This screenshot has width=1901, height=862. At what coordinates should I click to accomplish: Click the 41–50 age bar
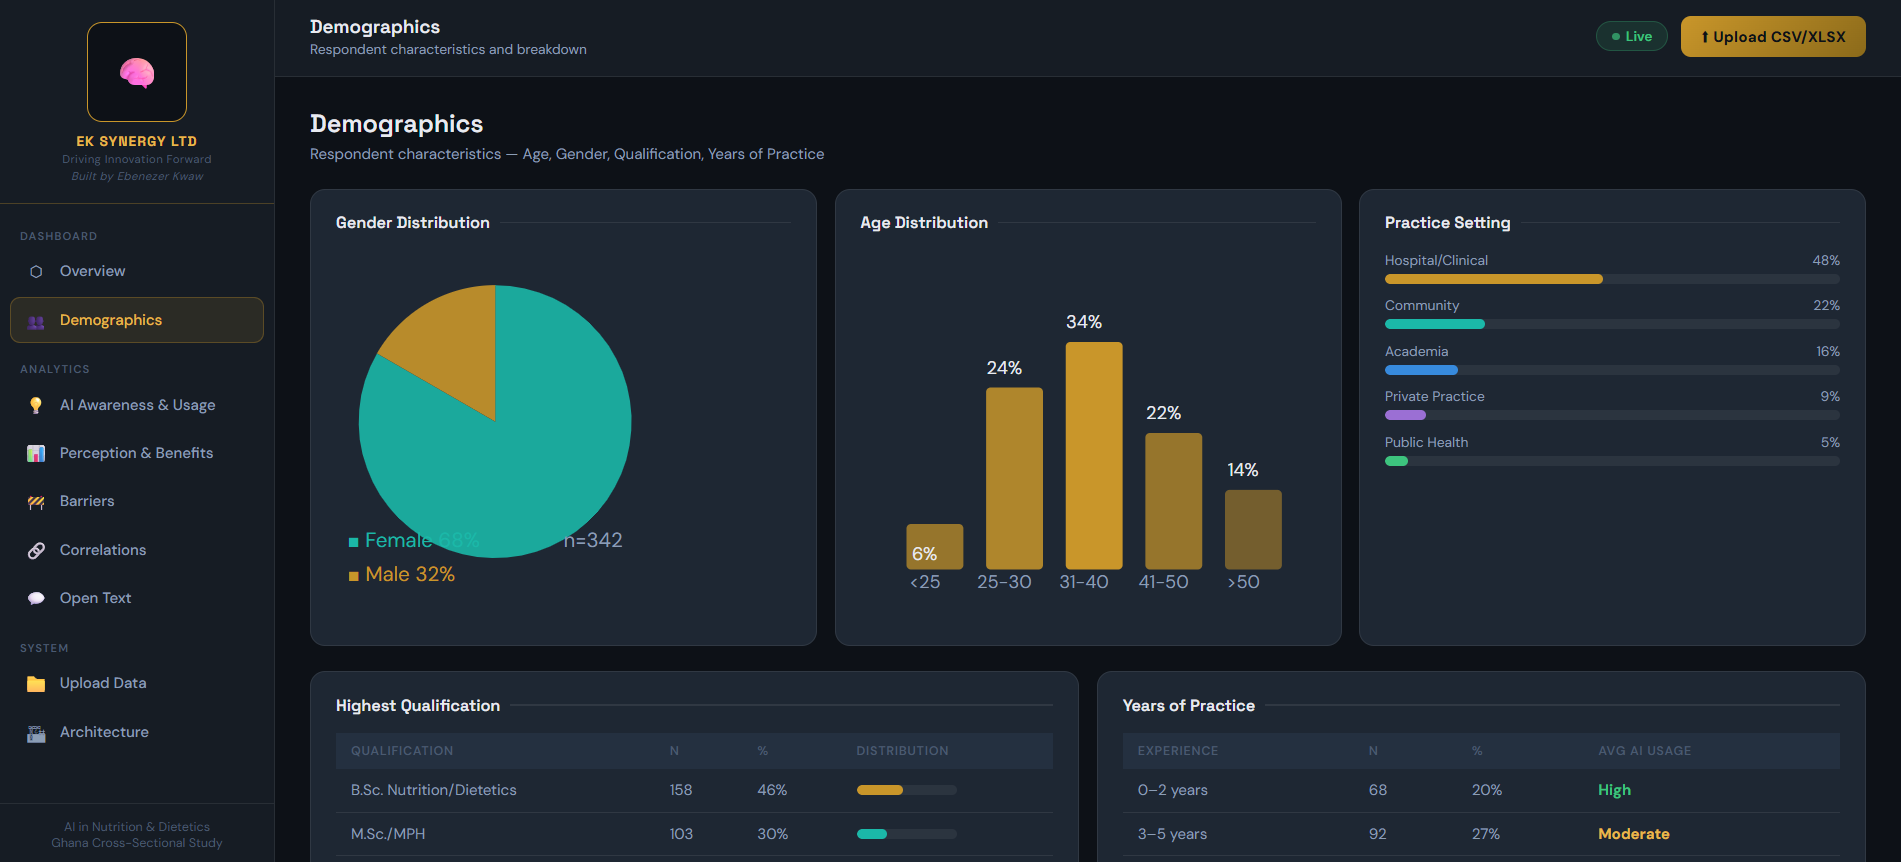click(1173, 501)
